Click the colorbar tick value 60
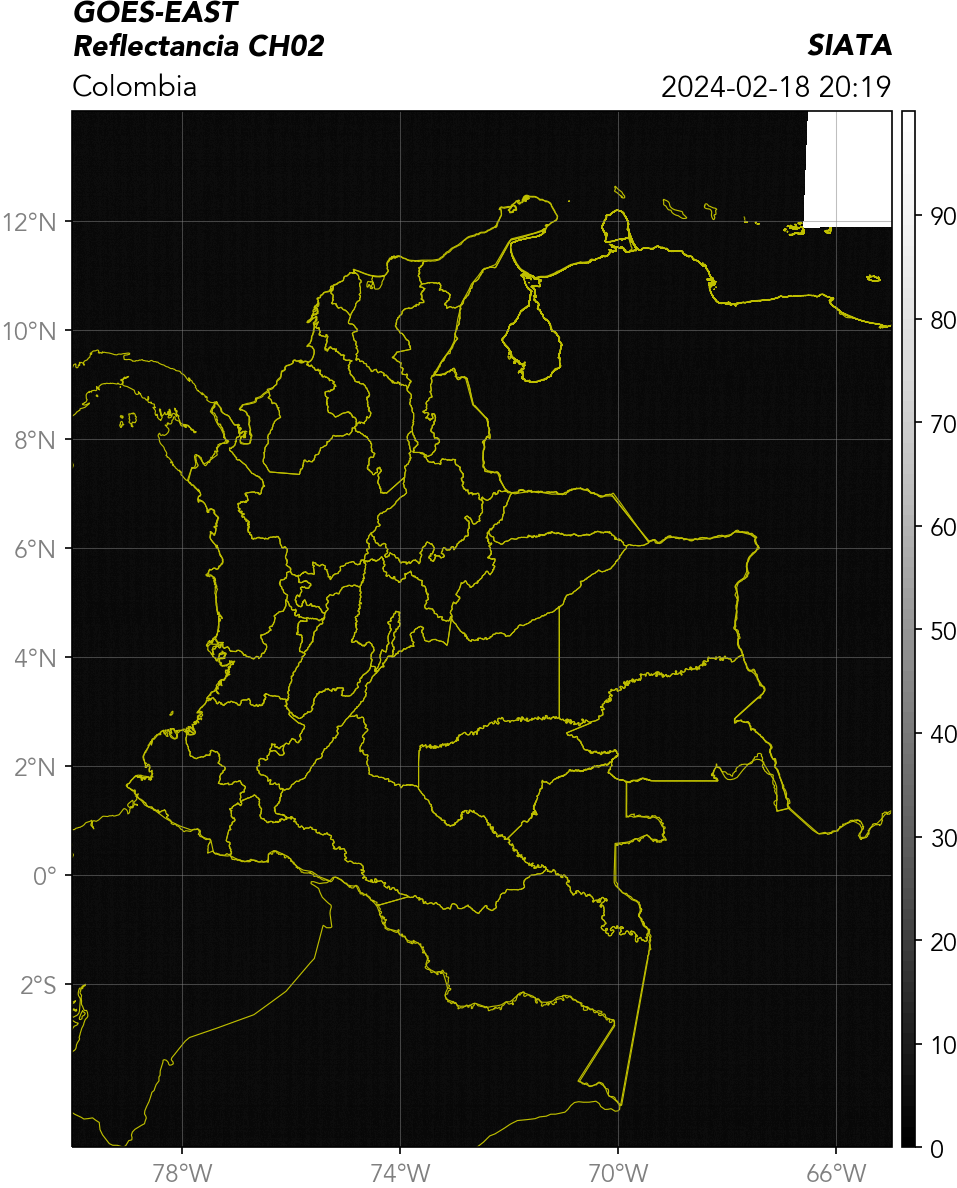Viewport: 957px width, 1188px height. pyautogui.click(x=943, y=527)
